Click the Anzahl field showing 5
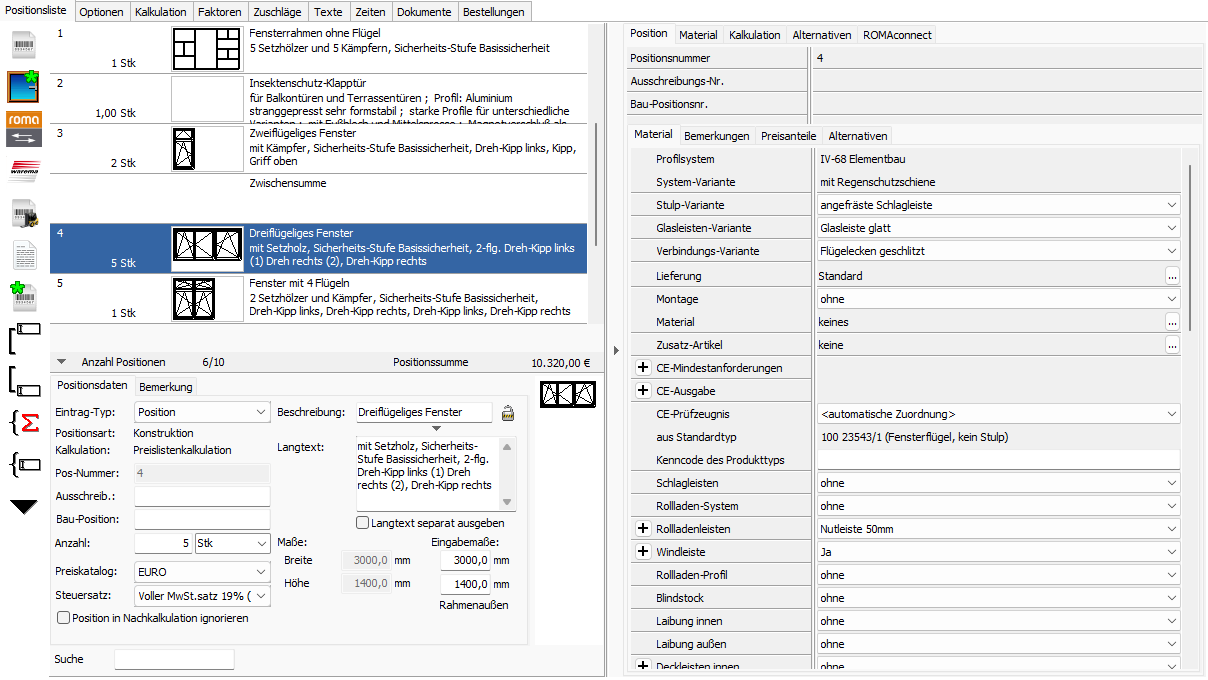The height and width of the screenshot is (680, 1208). [x=164, y=544]
